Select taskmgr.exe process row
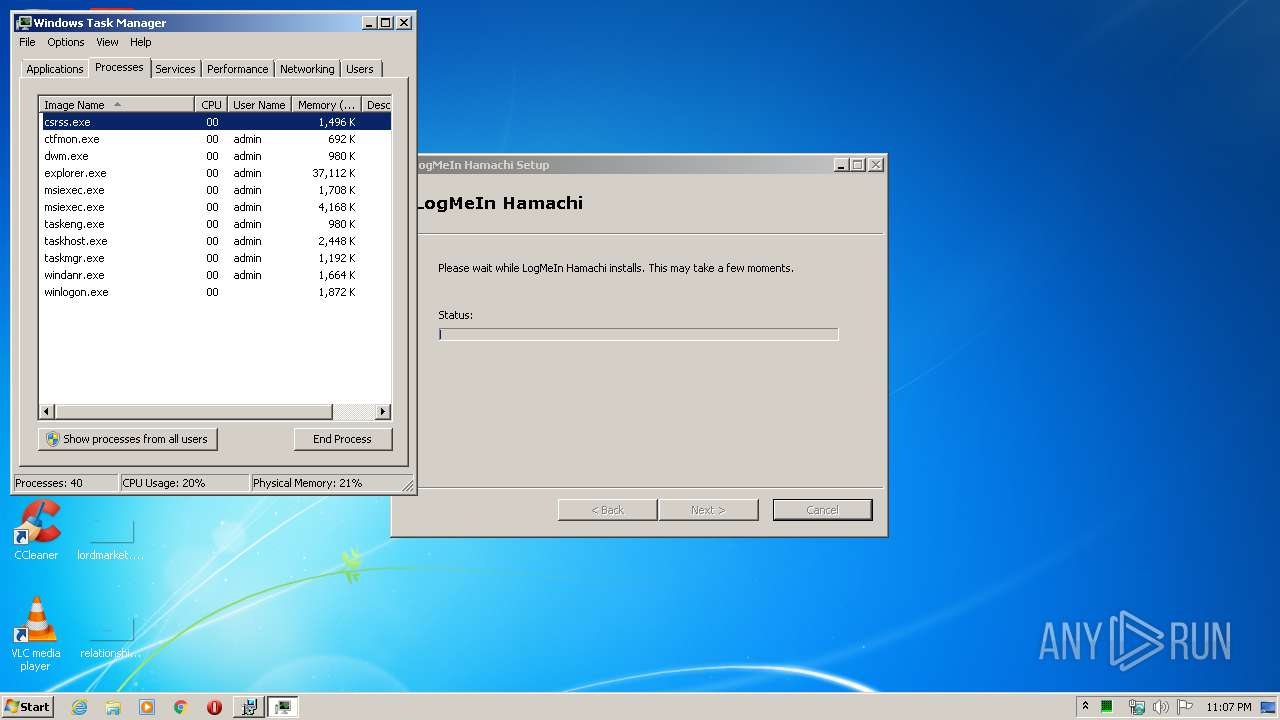Screen dimensions: 1280x720 click(215, 258)
